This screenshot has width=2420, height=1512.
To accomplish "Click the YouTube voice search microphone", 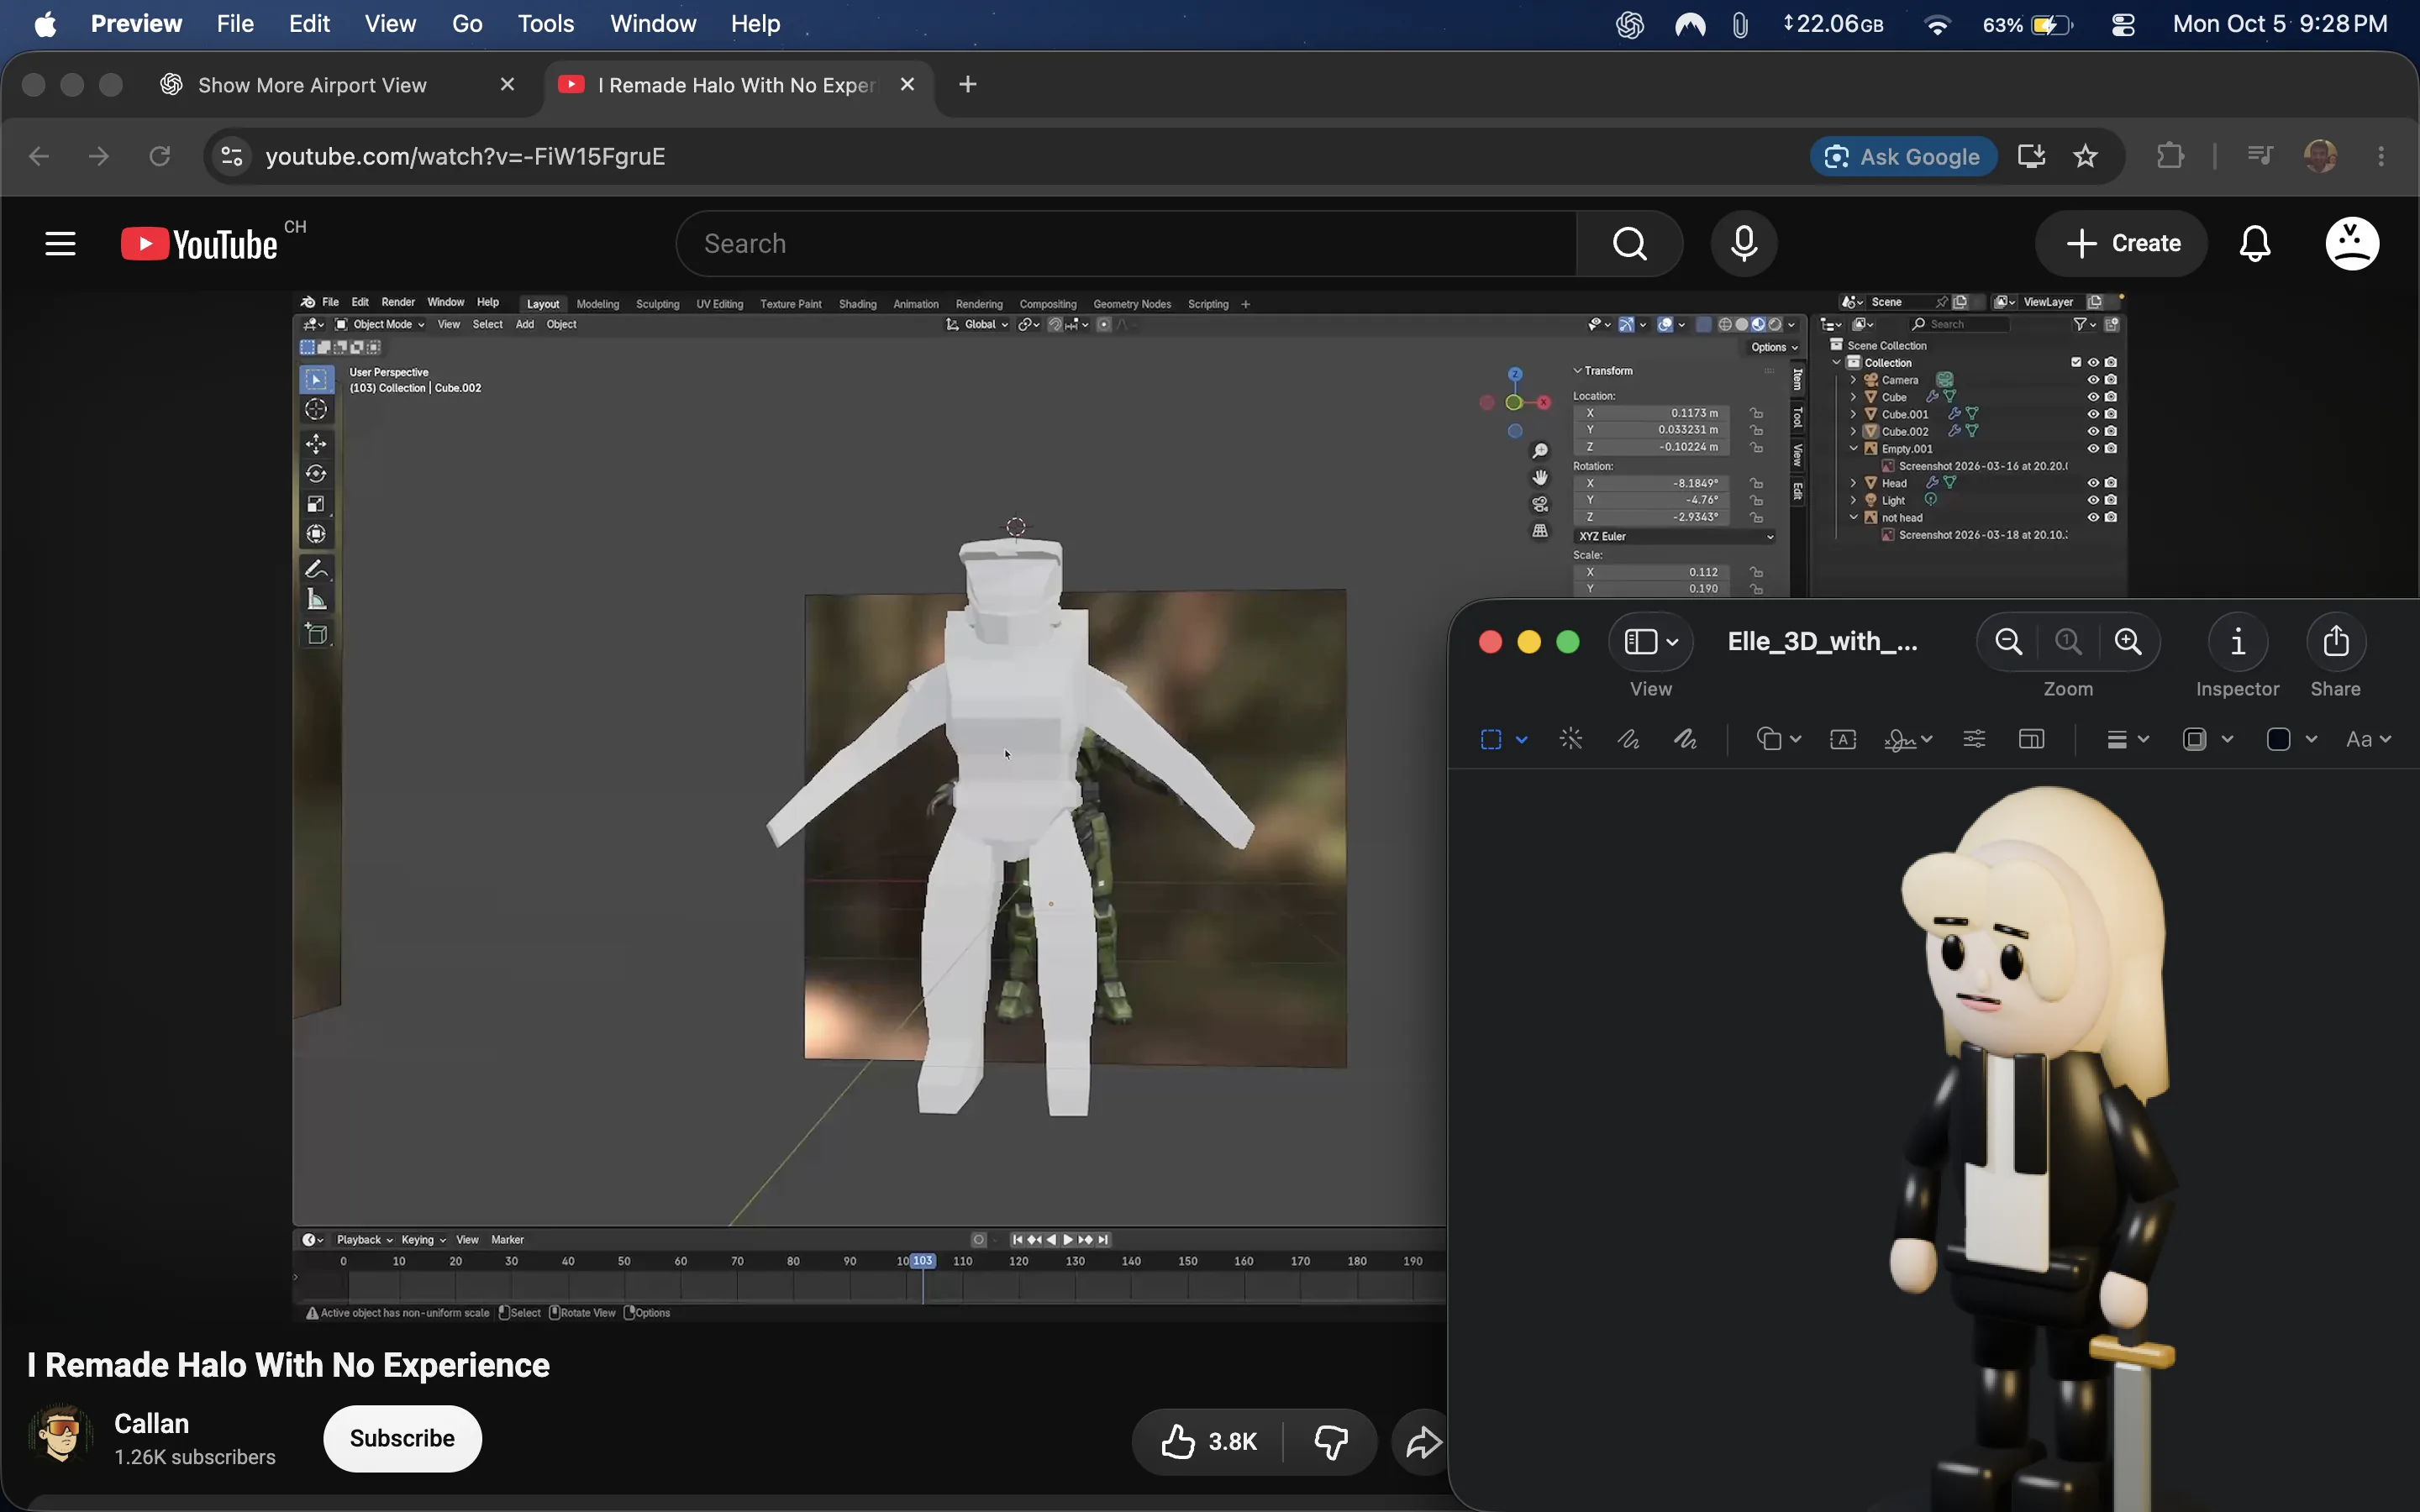I will click(x=1744, y=243).
